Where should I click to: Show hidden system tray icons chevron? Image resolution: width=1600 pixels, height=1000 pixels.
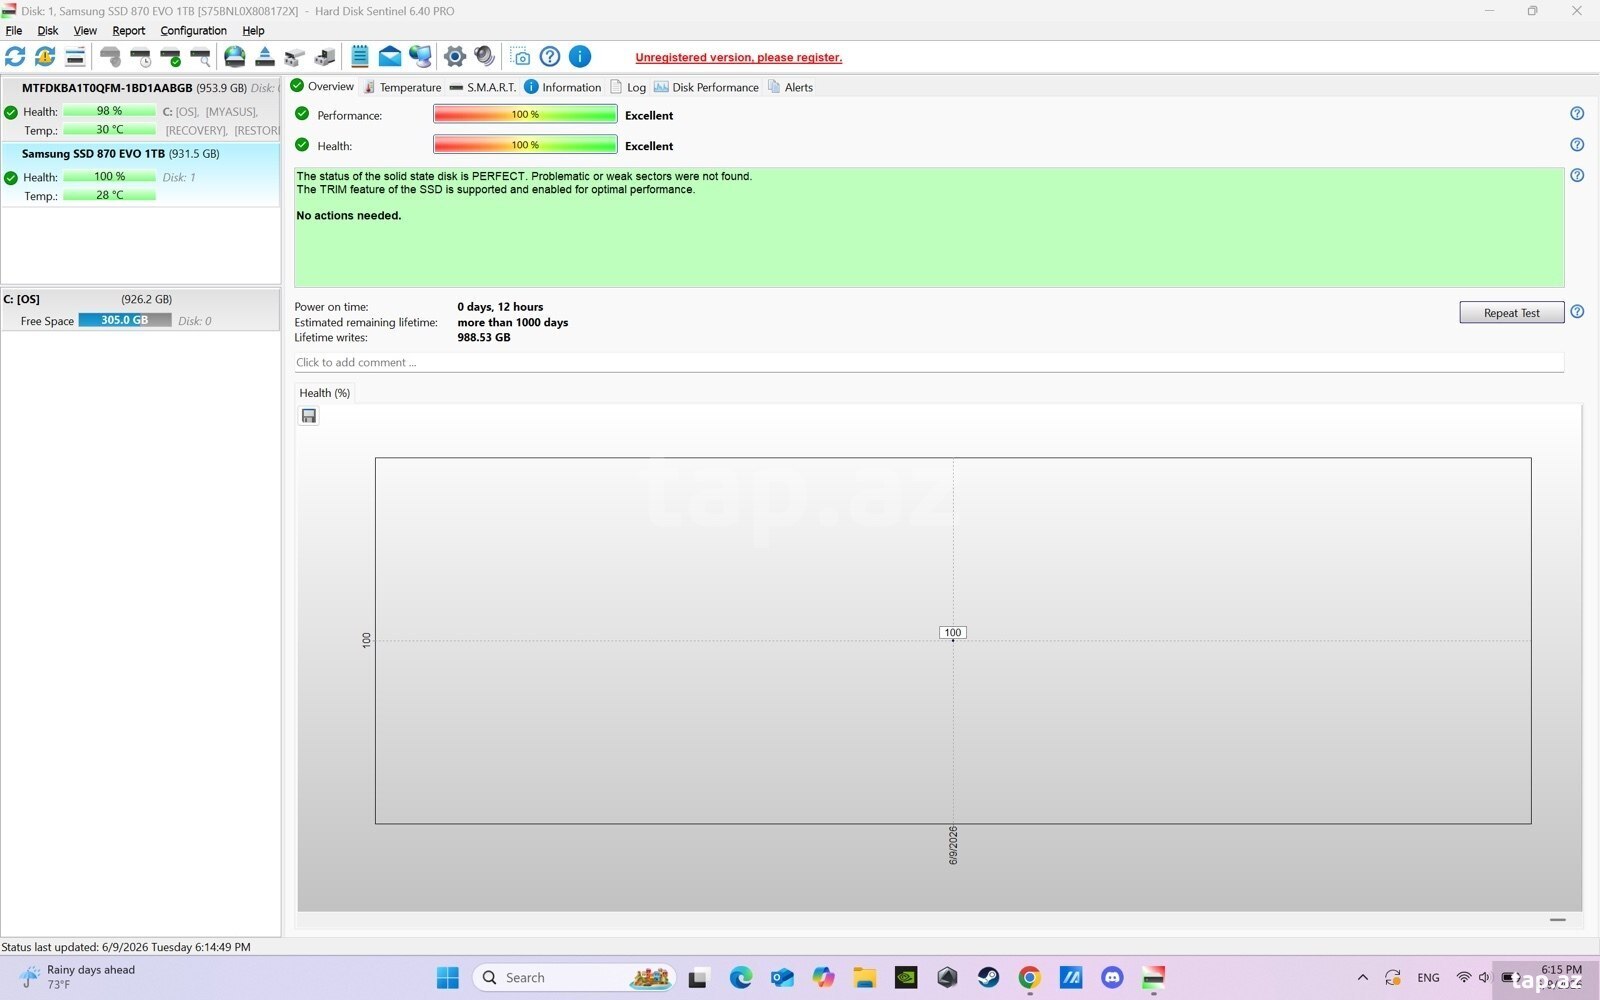coord(1362,977)
